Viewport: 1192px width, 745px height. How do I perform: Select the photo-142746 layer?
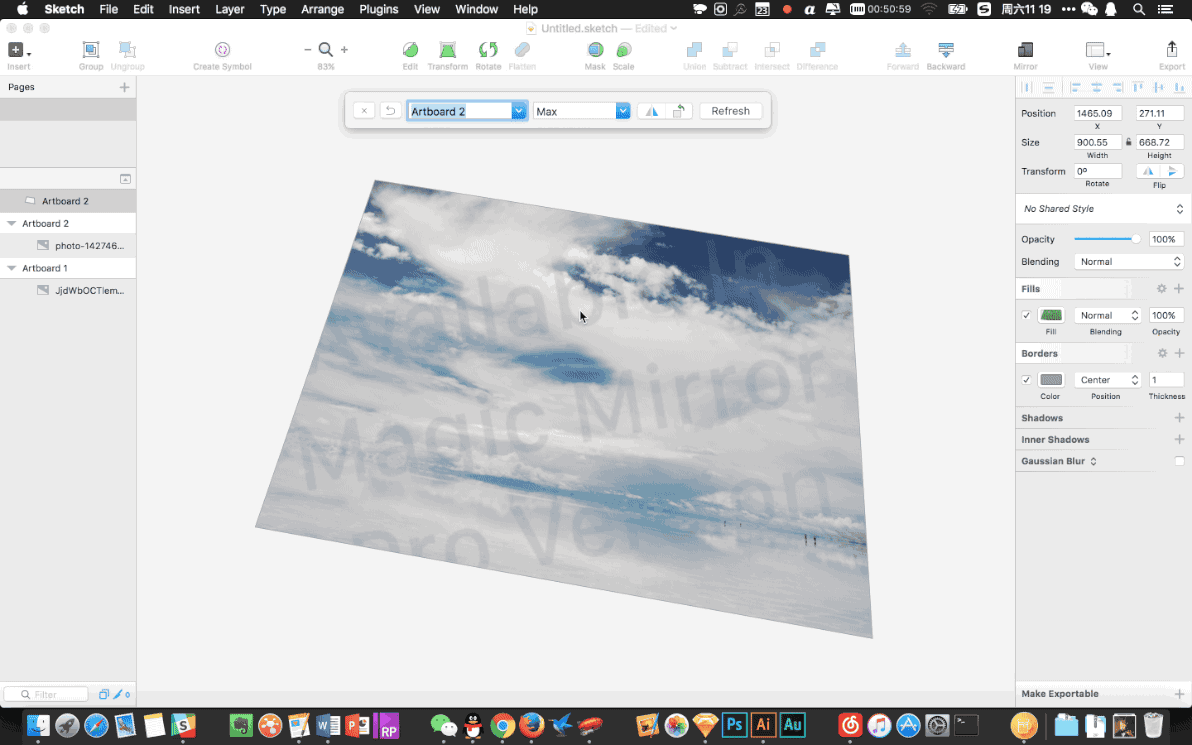tap(68, 246)
